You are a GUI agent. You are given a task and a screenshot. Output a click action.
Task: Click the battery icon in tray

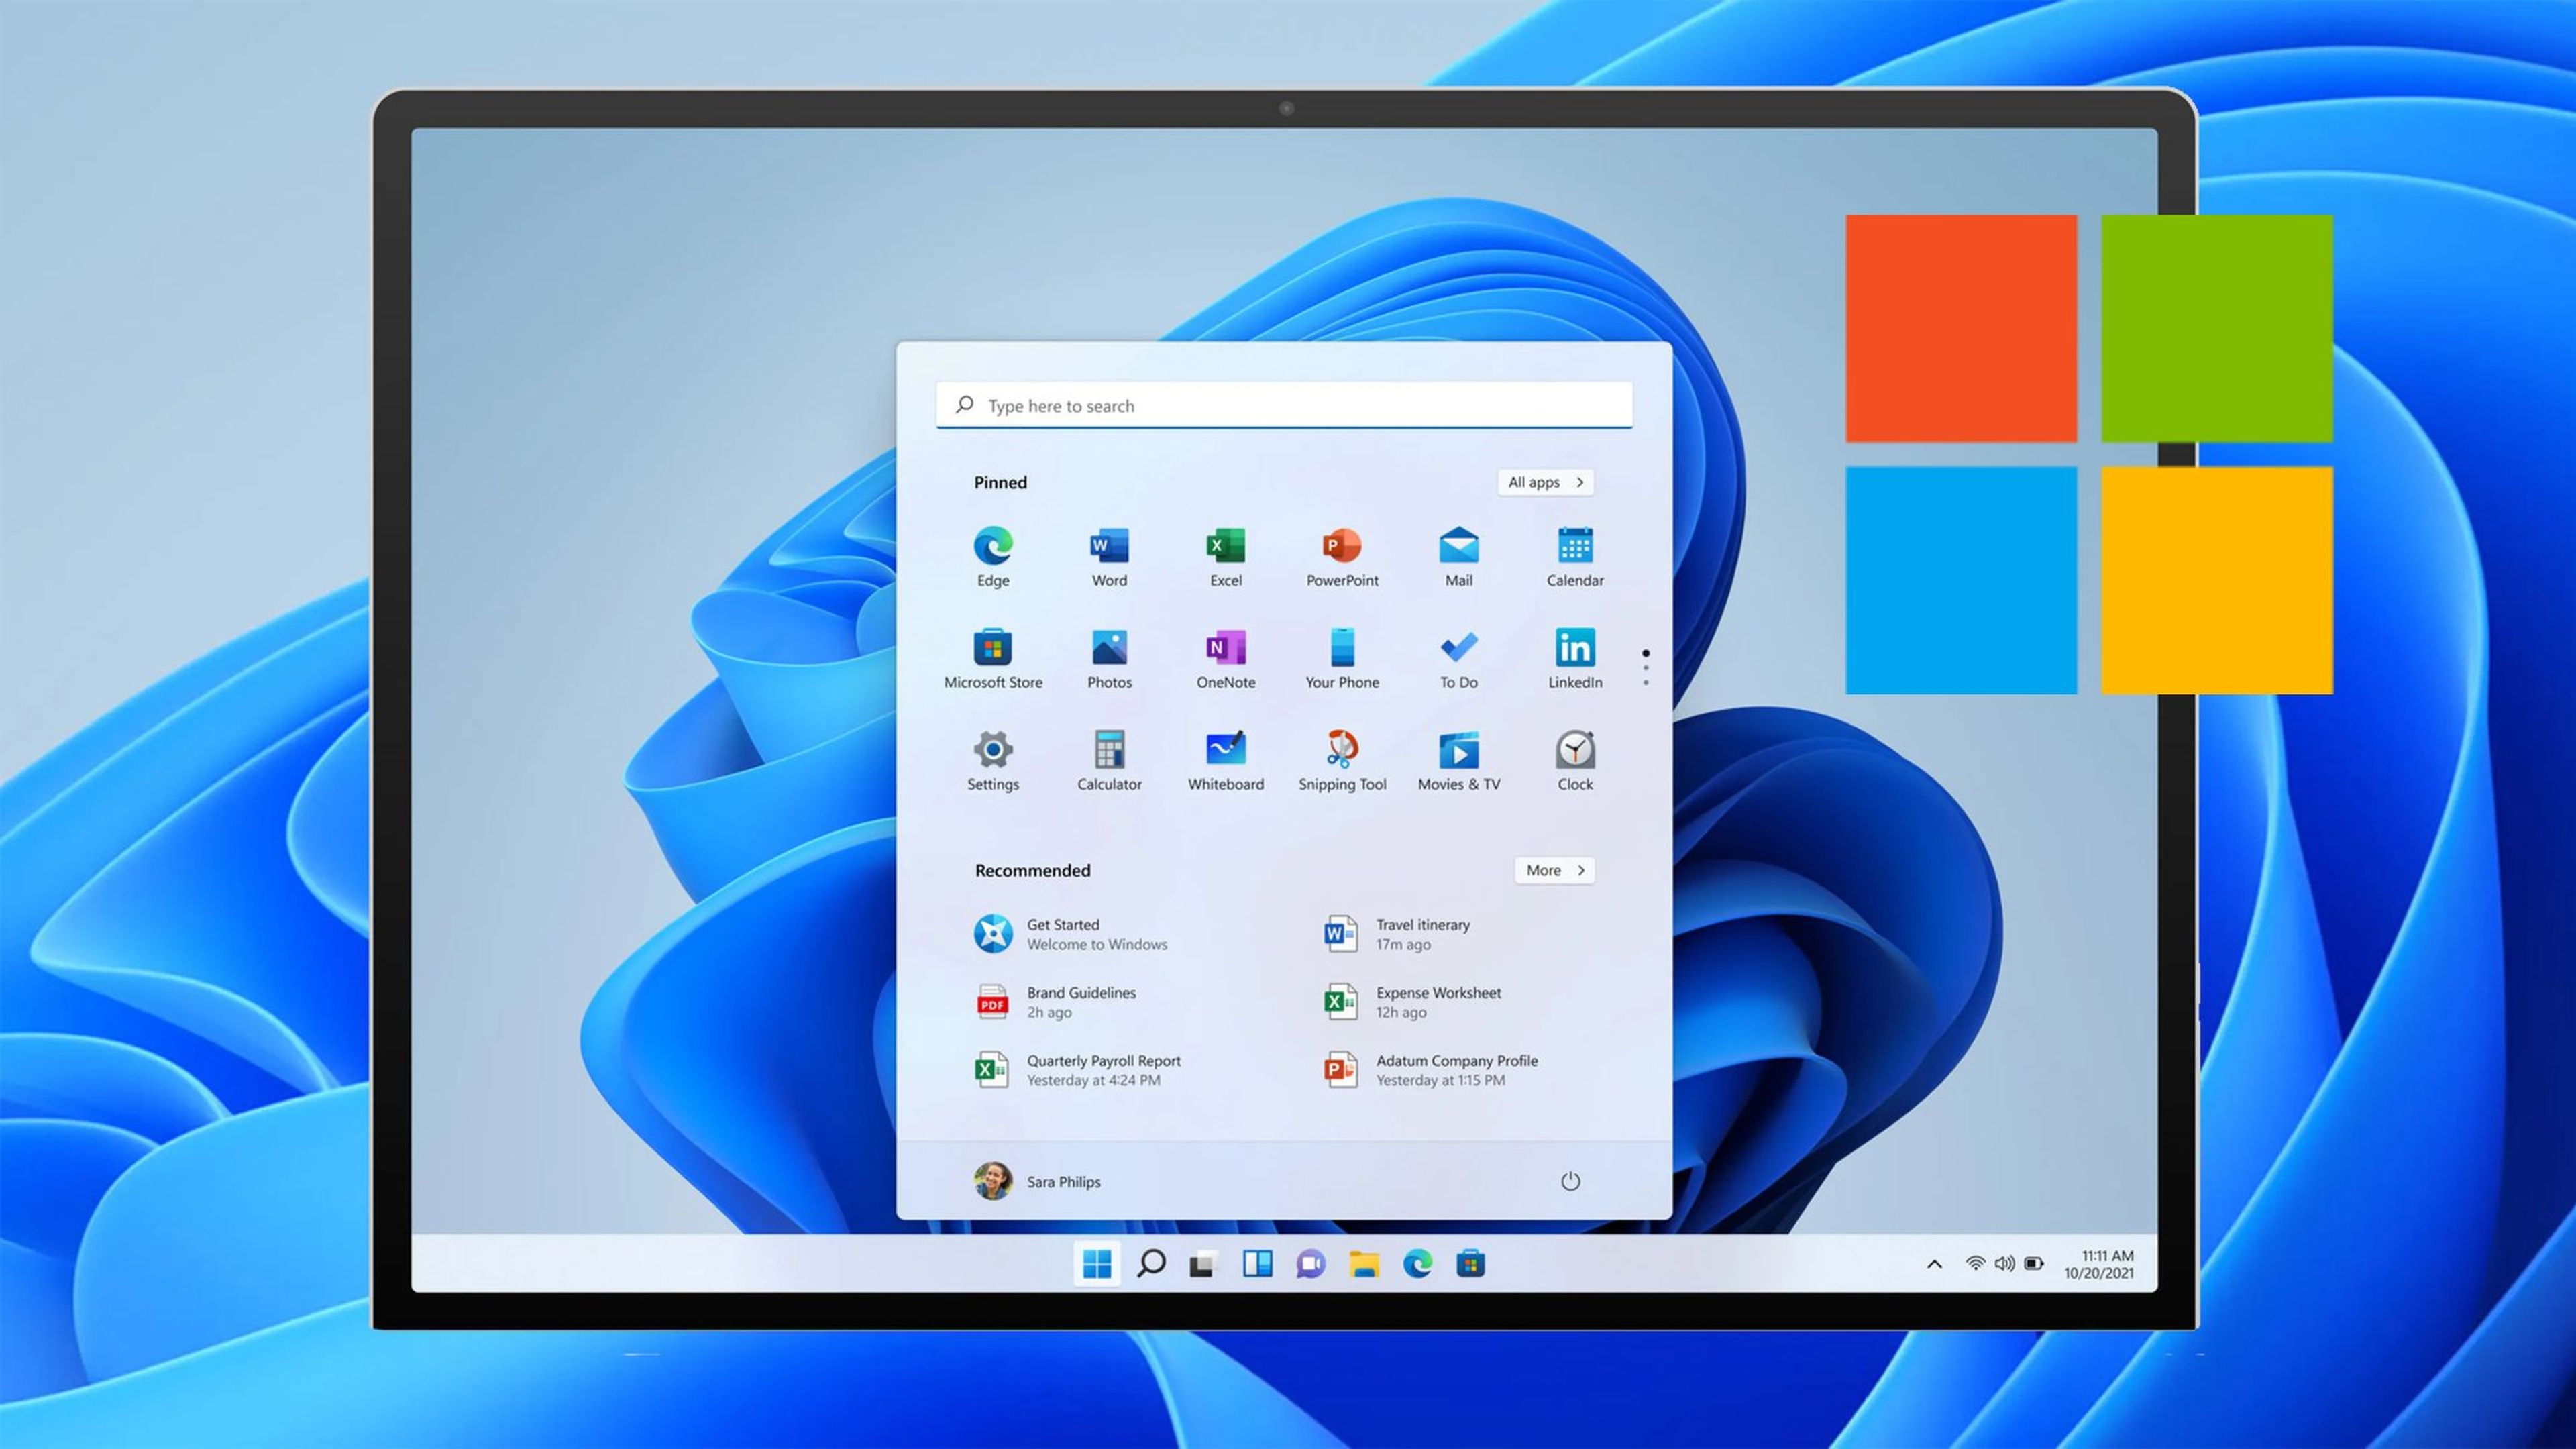point(2034,1263)
